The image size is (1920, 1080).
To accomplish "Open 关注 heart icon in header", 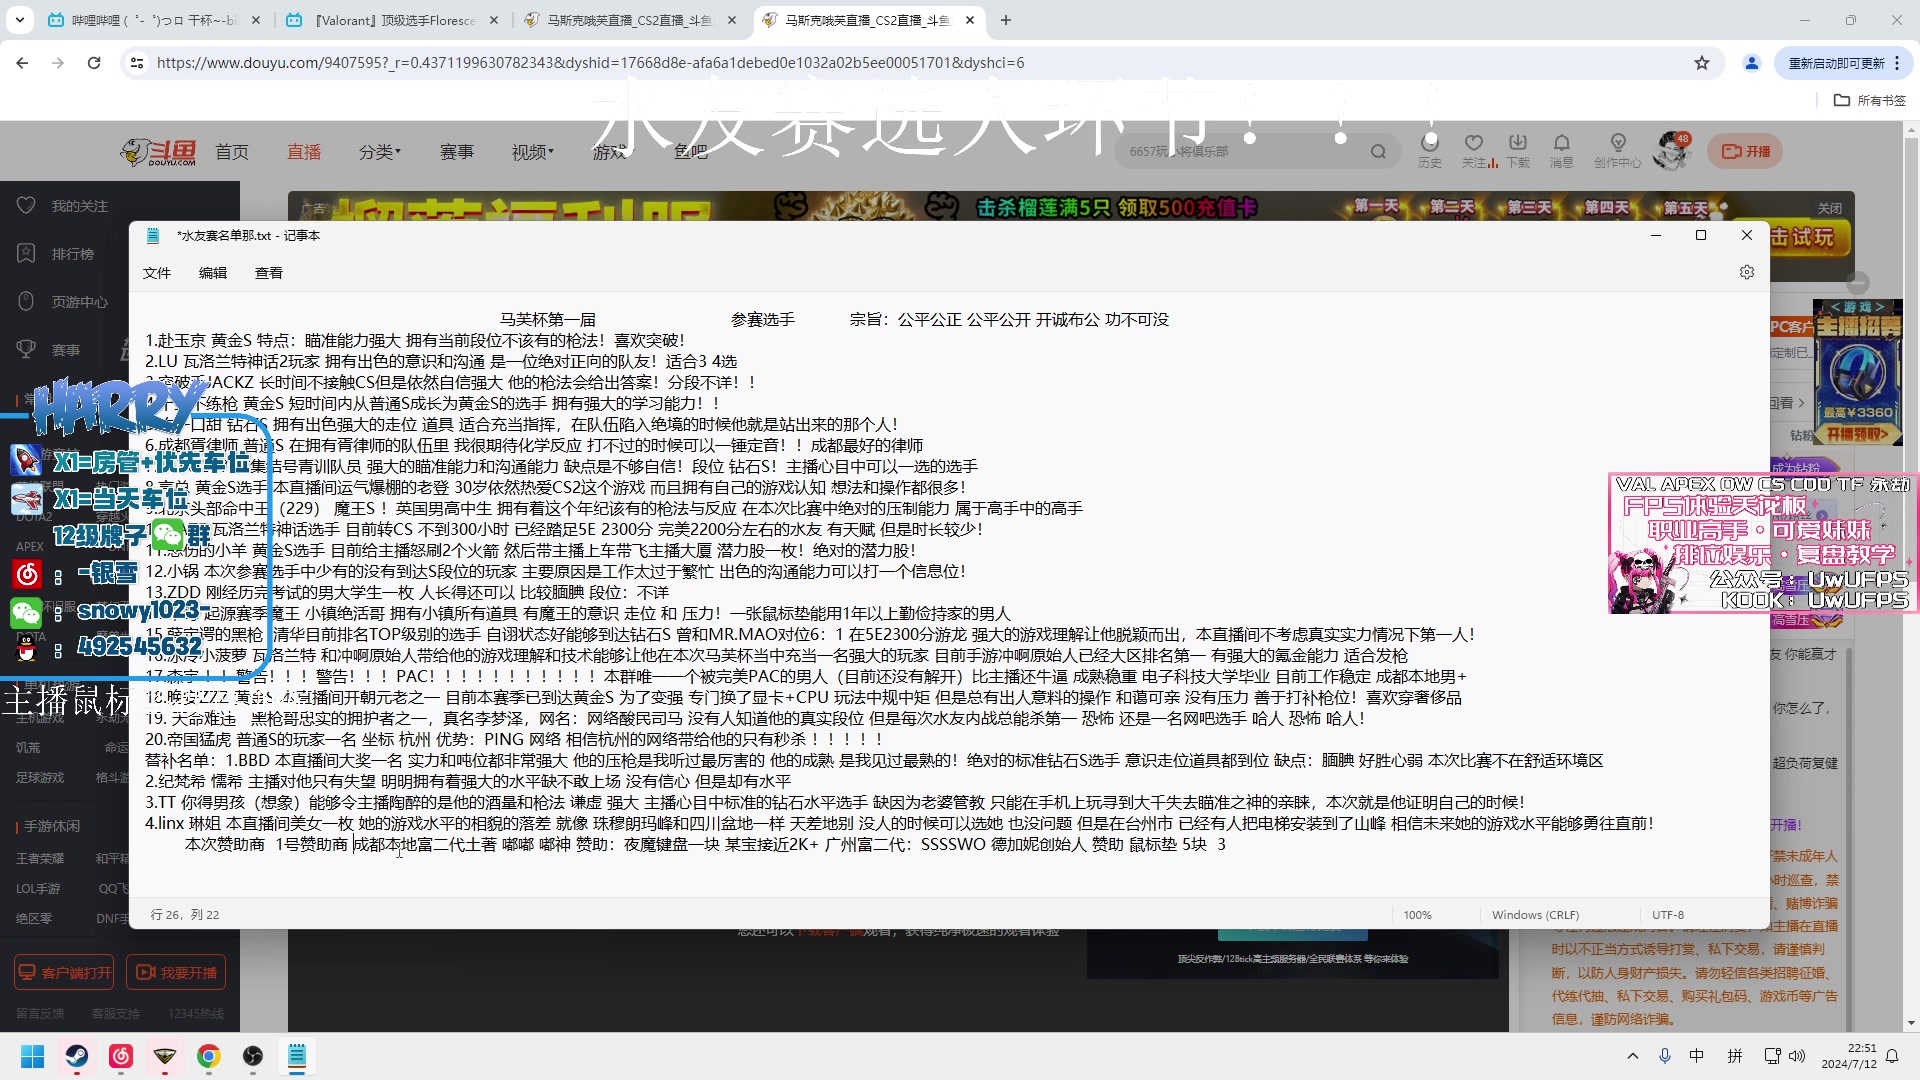I will [1474, 151].
